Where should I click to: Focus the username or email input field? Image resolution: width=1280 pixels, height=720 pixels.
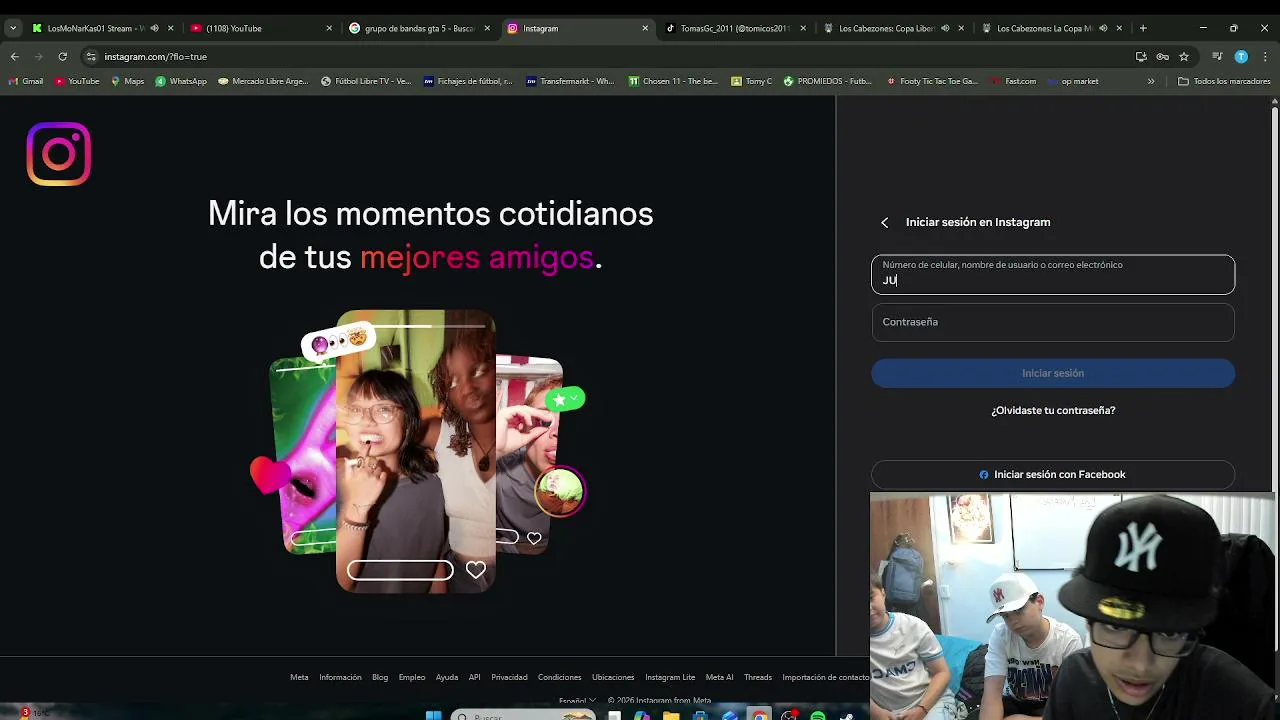point(1053,274)
